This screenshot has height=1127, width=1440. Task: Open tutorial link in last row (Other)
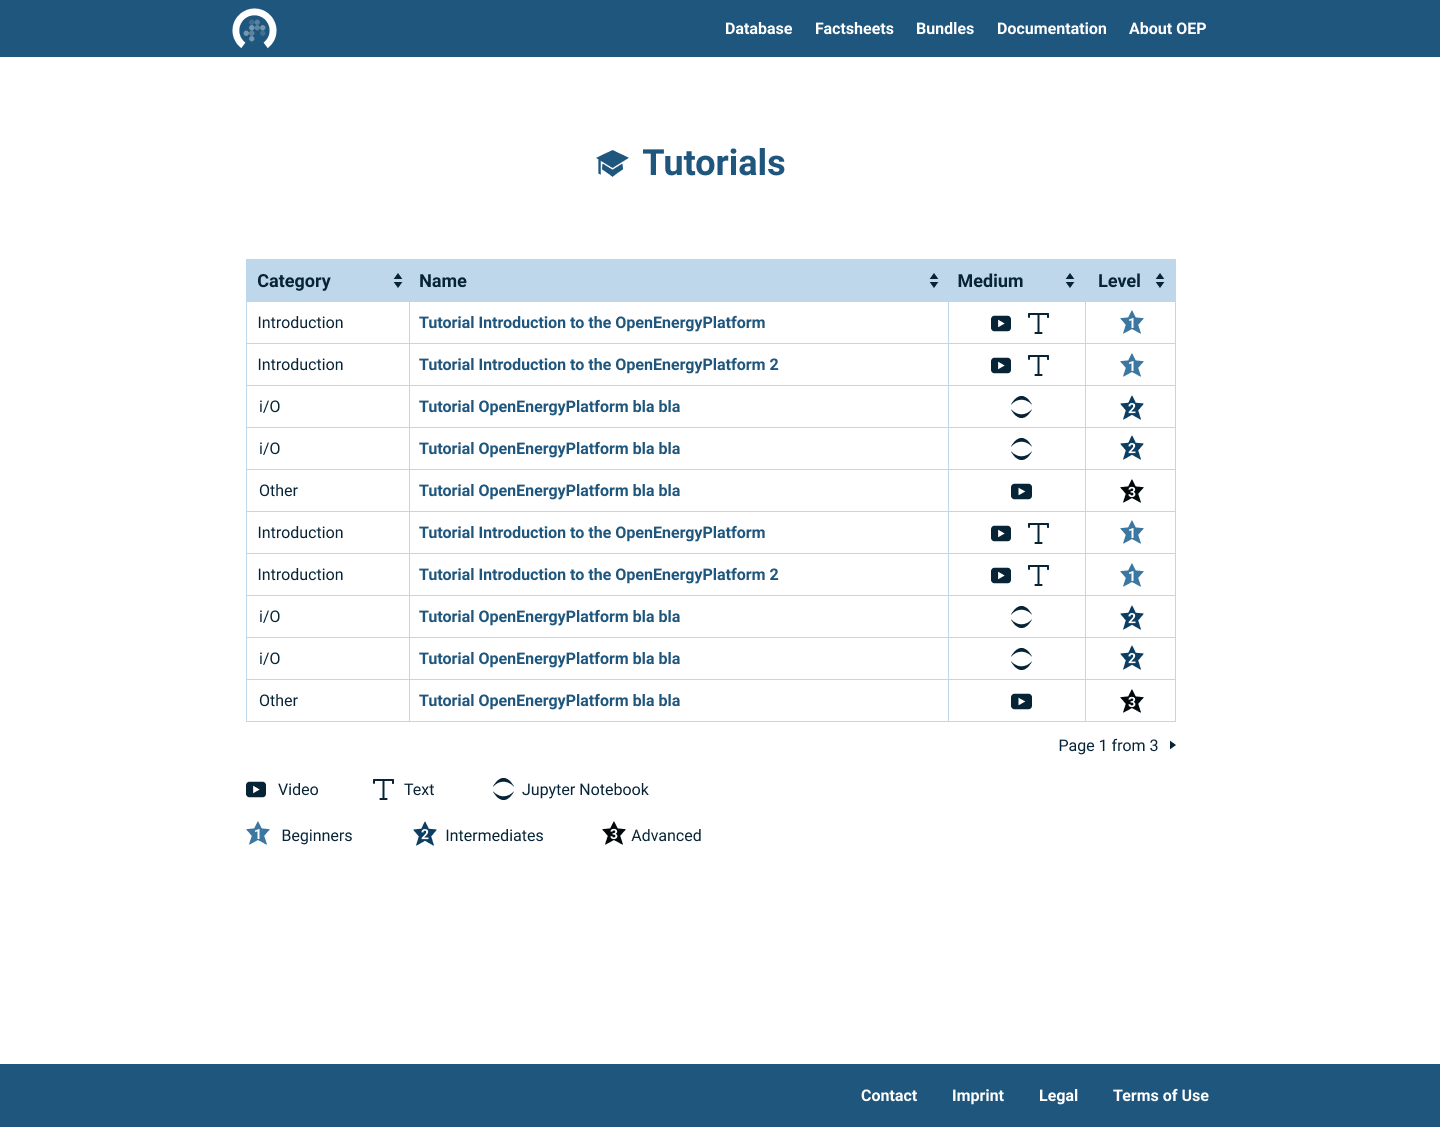click(550, 701)
